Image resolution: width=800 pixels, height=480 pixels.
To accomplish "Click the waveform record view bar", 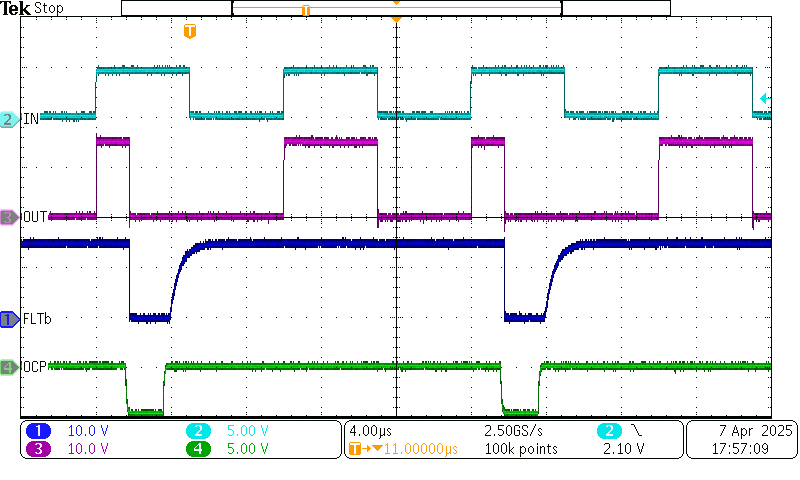I will coord(396,9).
